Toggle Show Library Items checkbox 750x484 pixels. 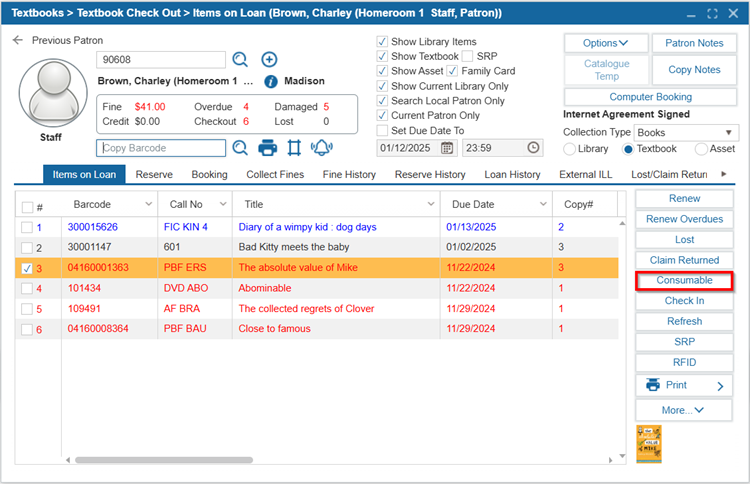[382, 42]
